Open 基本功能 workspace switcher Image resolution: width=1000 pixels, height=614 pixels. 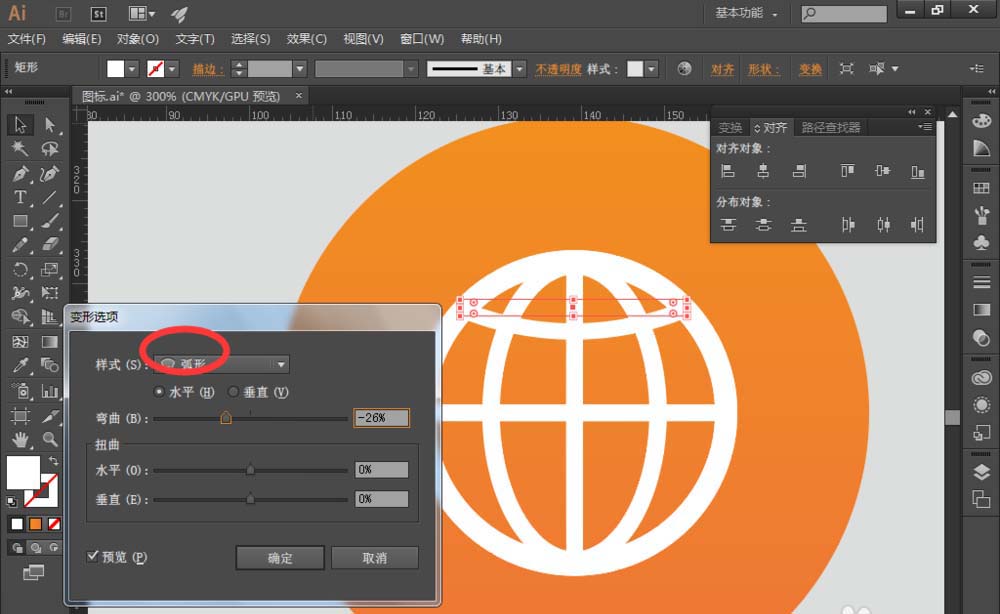(746, 13)
